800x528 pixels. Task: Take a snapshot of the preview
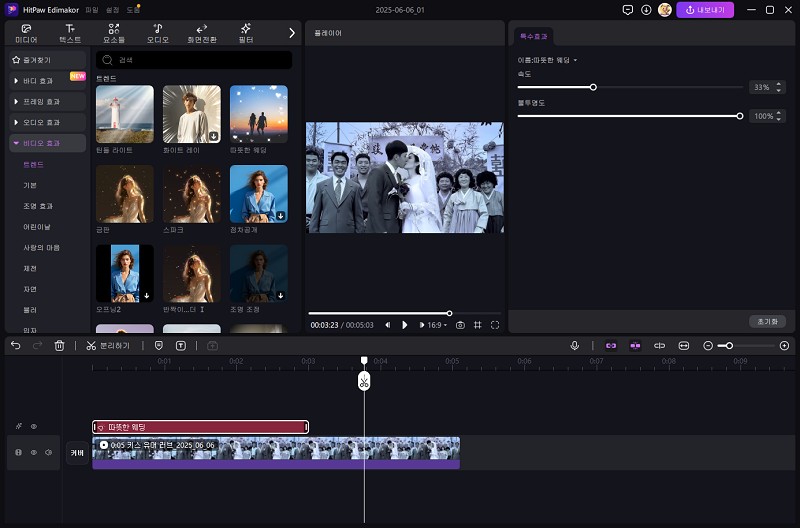click(460, 325)
